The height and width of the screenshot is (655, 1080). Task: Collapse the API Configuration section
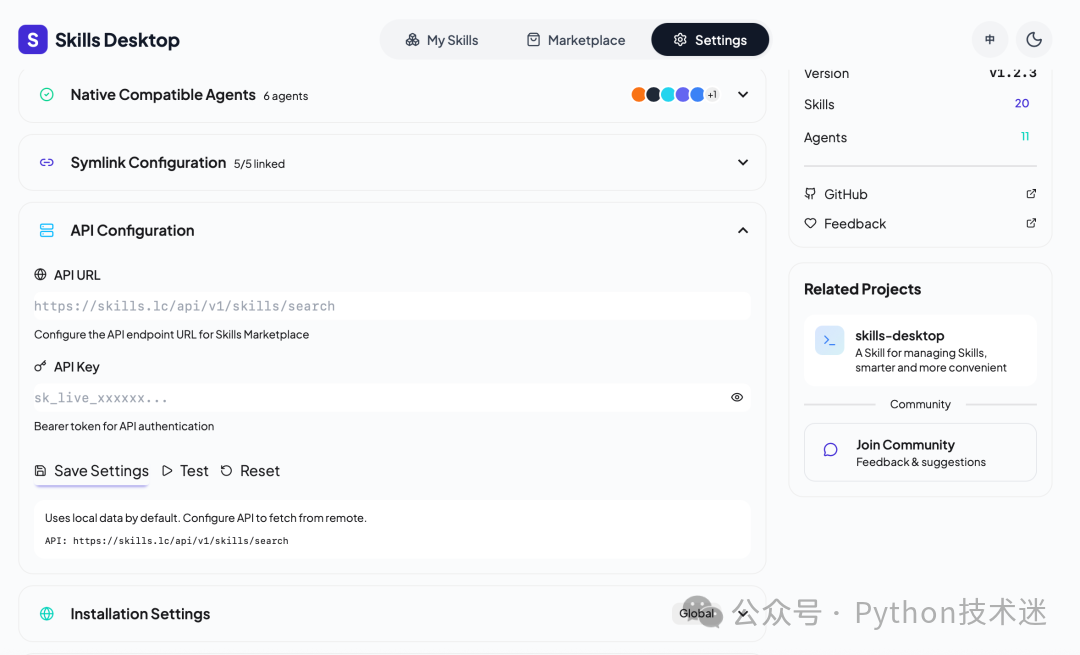click(x=742, y=231)
